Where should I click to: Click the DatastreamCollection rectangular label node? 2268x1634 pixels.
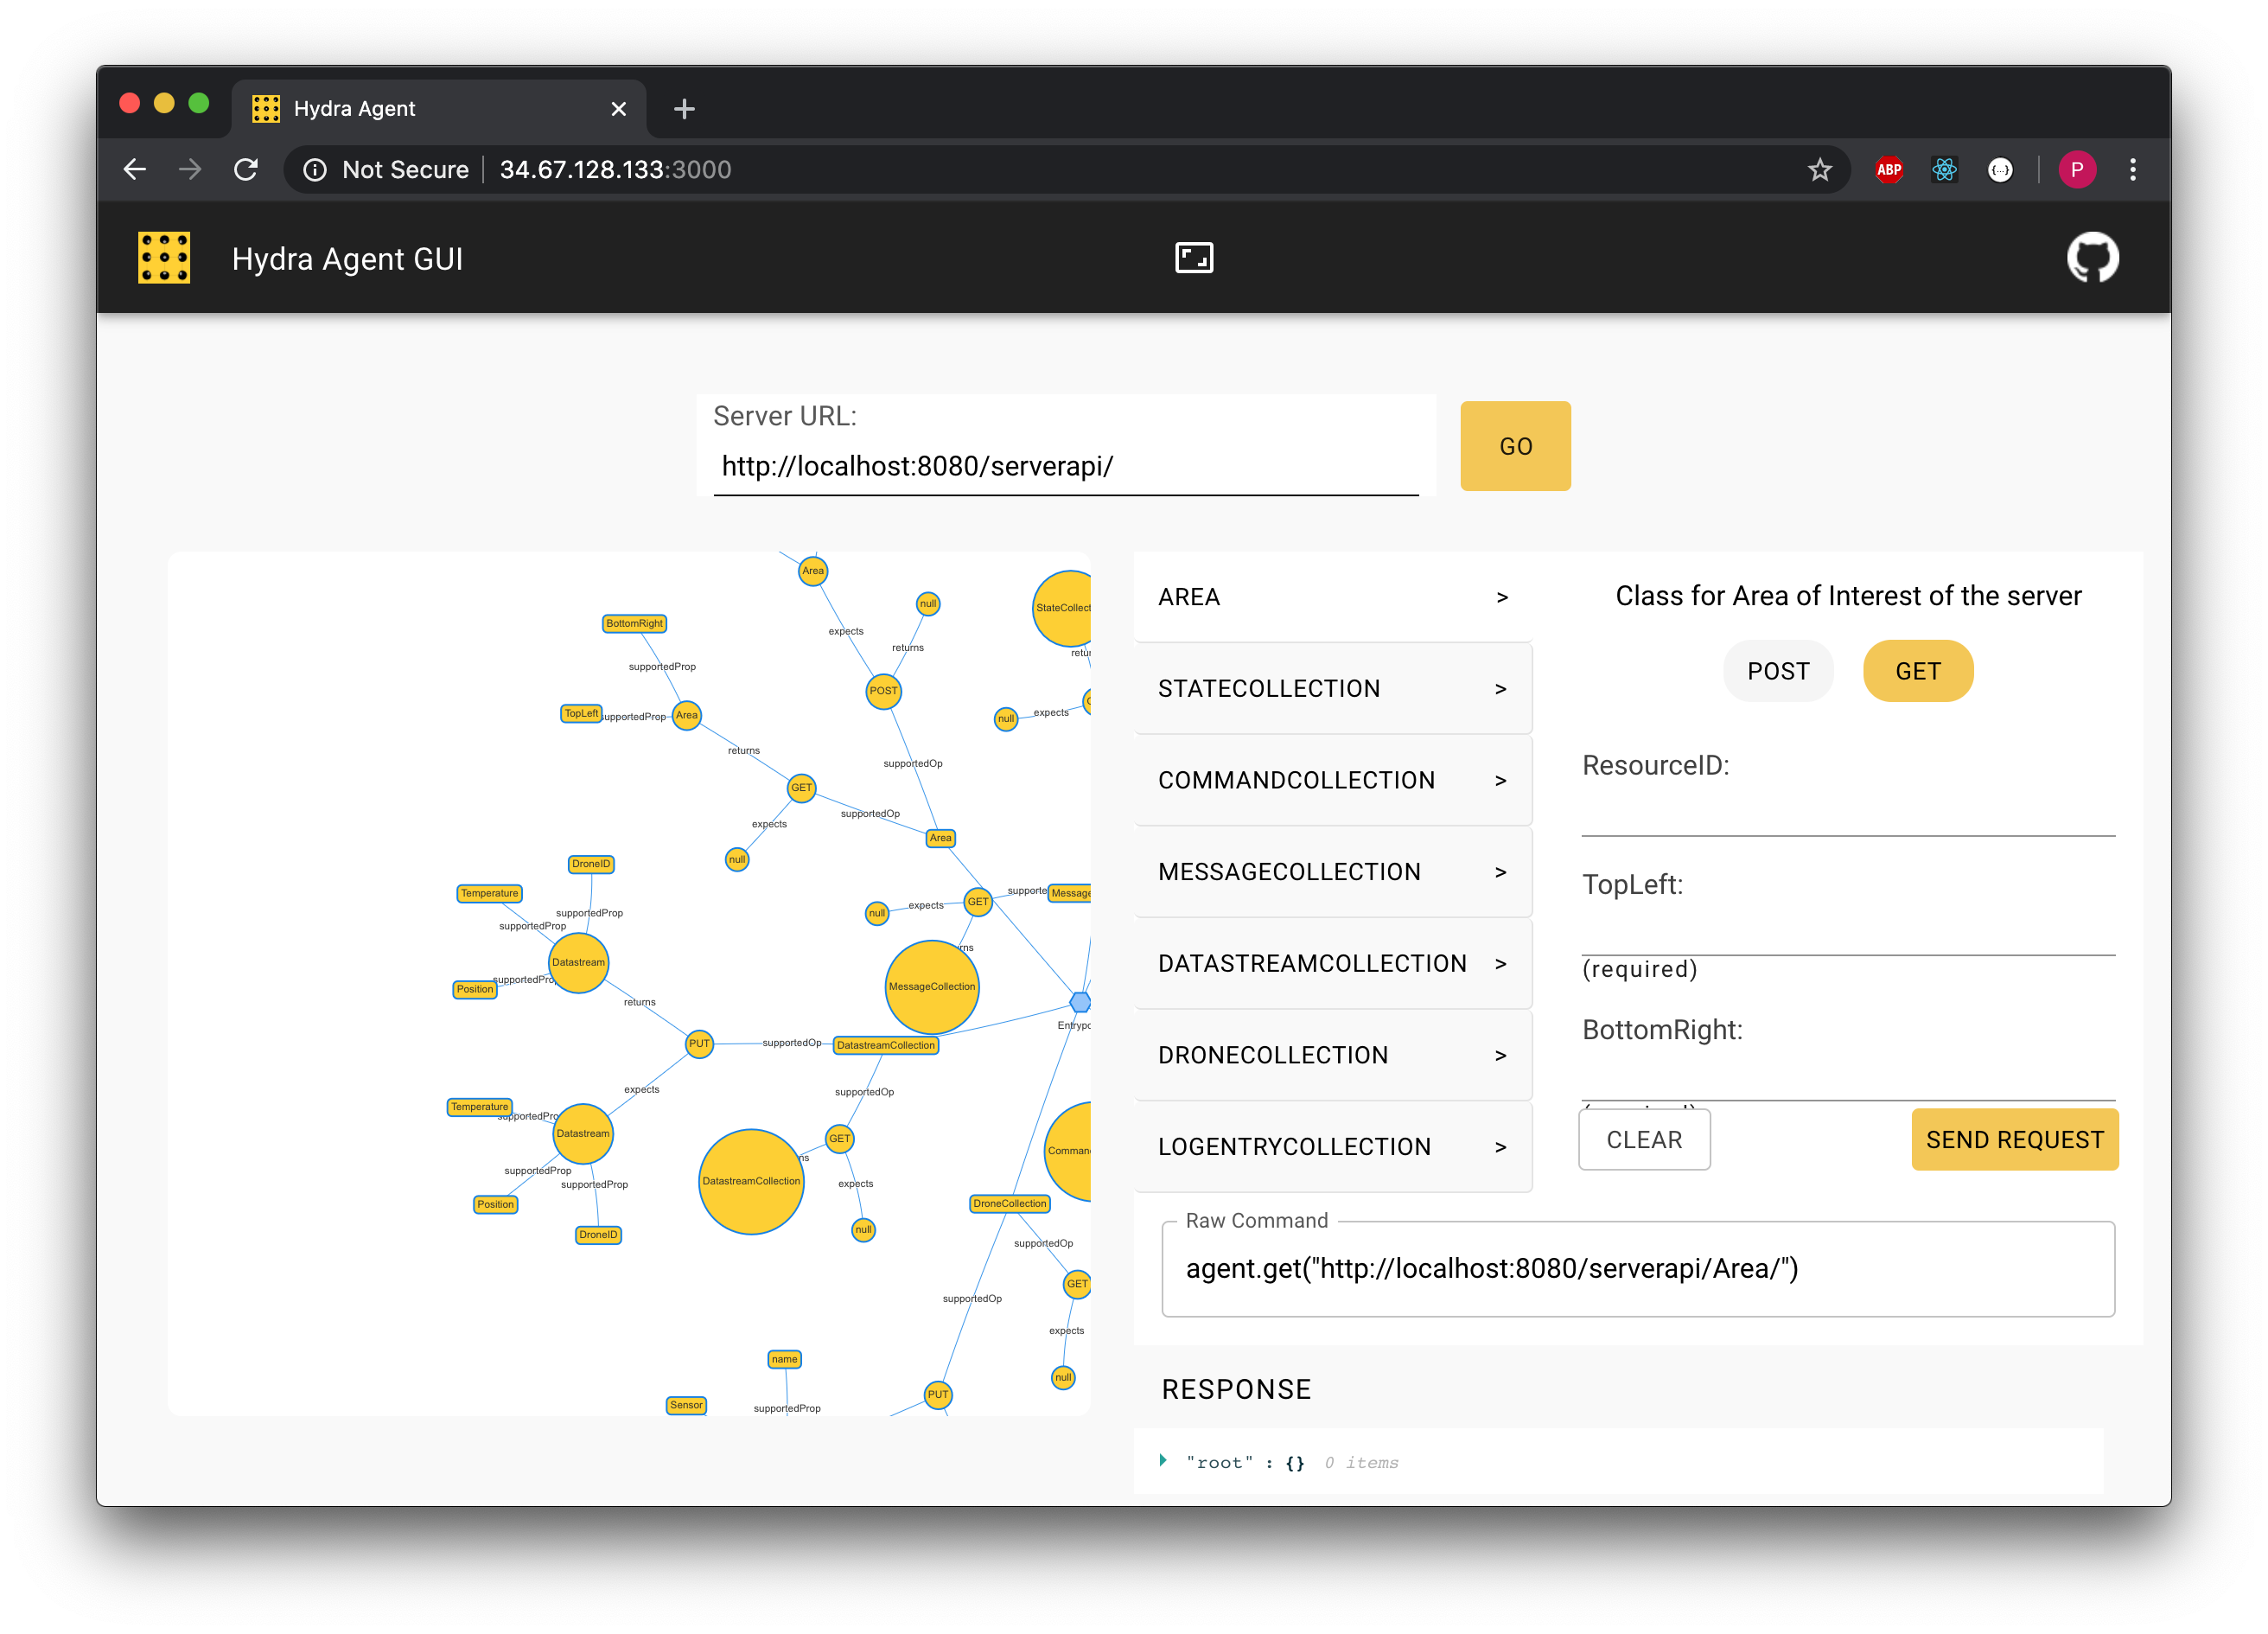coord(885,1045)
